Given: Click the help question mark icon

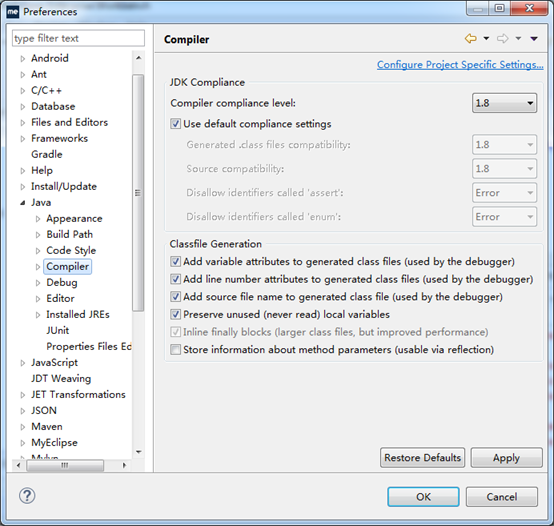Looking at the screenshot, I should click(27, 496).
